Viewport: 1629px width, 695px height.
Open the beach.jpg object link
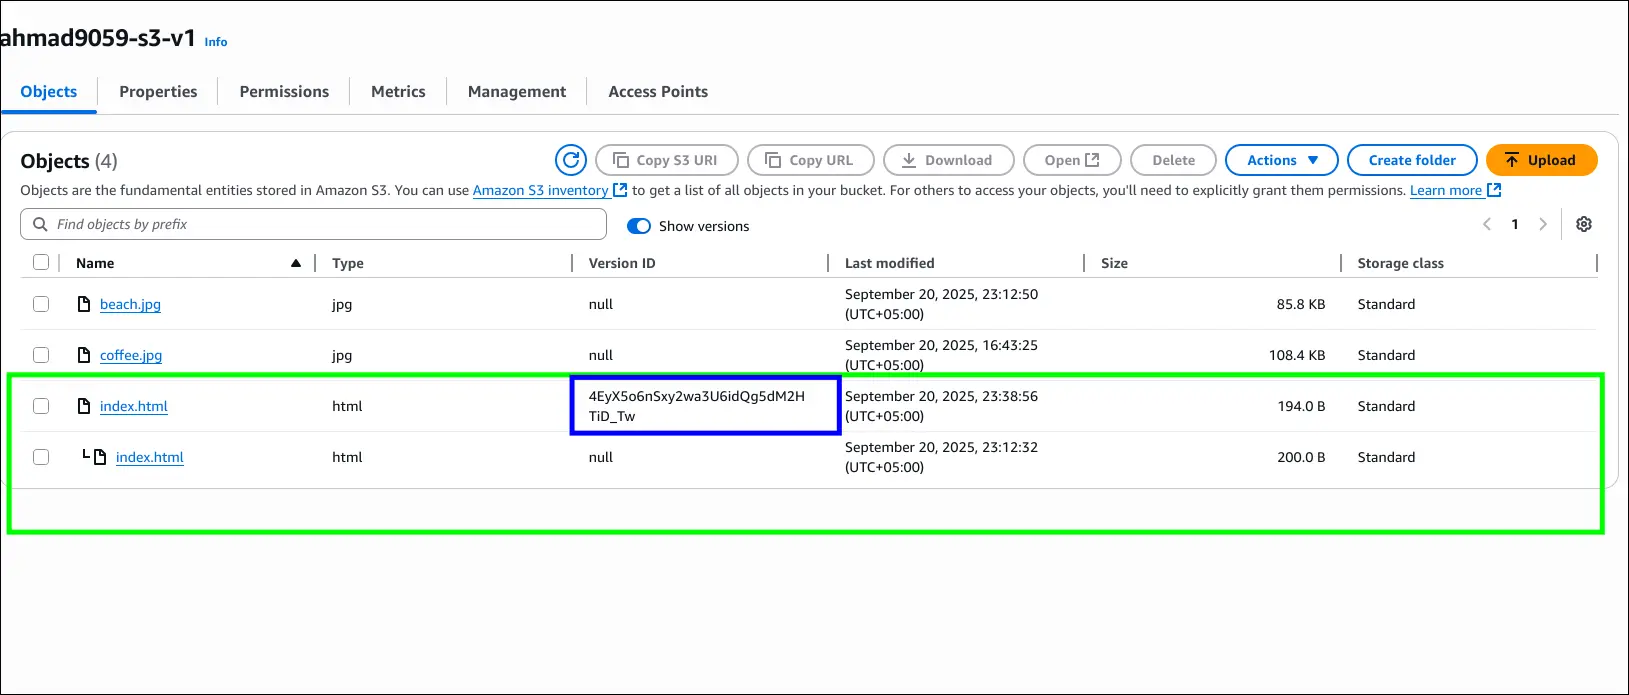[x=130, y=305]
